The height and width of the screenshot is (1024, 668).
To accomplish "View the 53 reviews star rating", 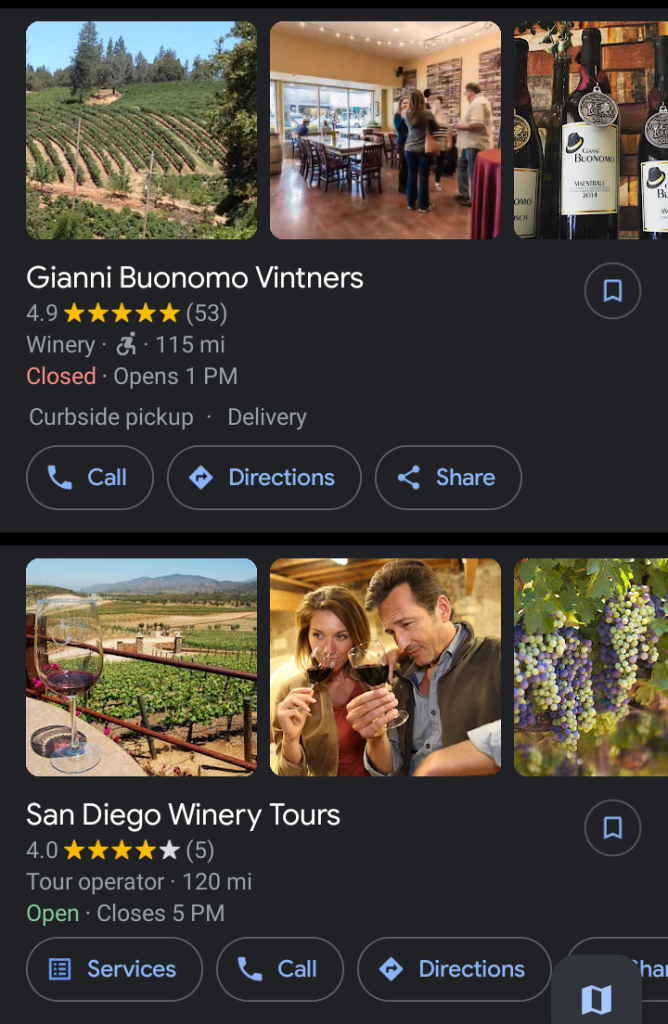I will point(127,313).
